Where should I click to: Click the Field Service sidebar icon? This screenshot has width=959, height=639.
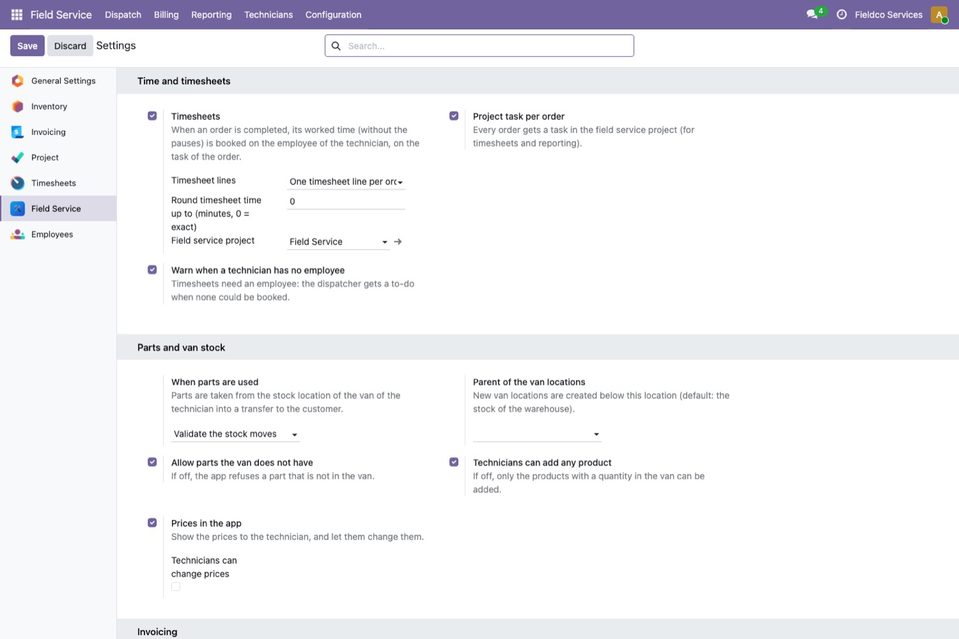(x=18, y=209)
